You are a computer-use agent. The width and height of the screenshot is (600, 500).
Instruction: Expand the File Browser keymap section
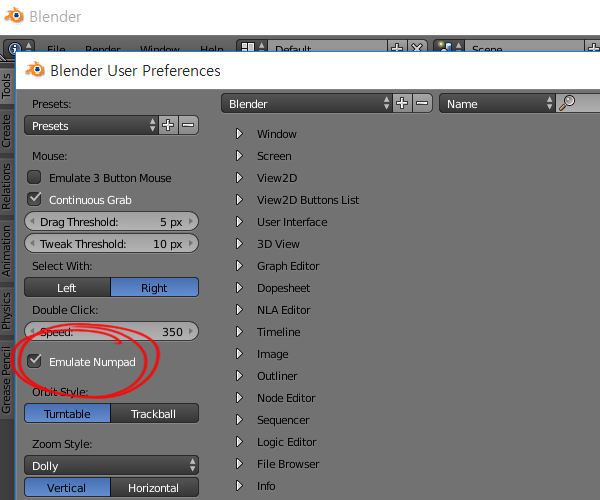pyautogui.click(x=240, y=464)
